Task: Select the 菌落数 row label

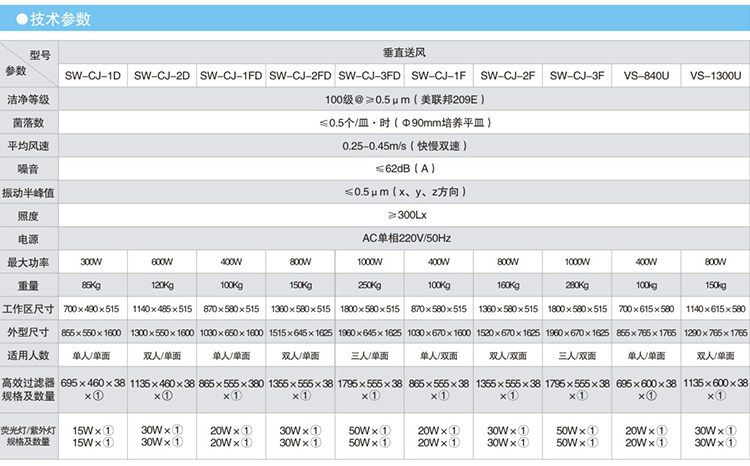Action: [x=28, y=123]
